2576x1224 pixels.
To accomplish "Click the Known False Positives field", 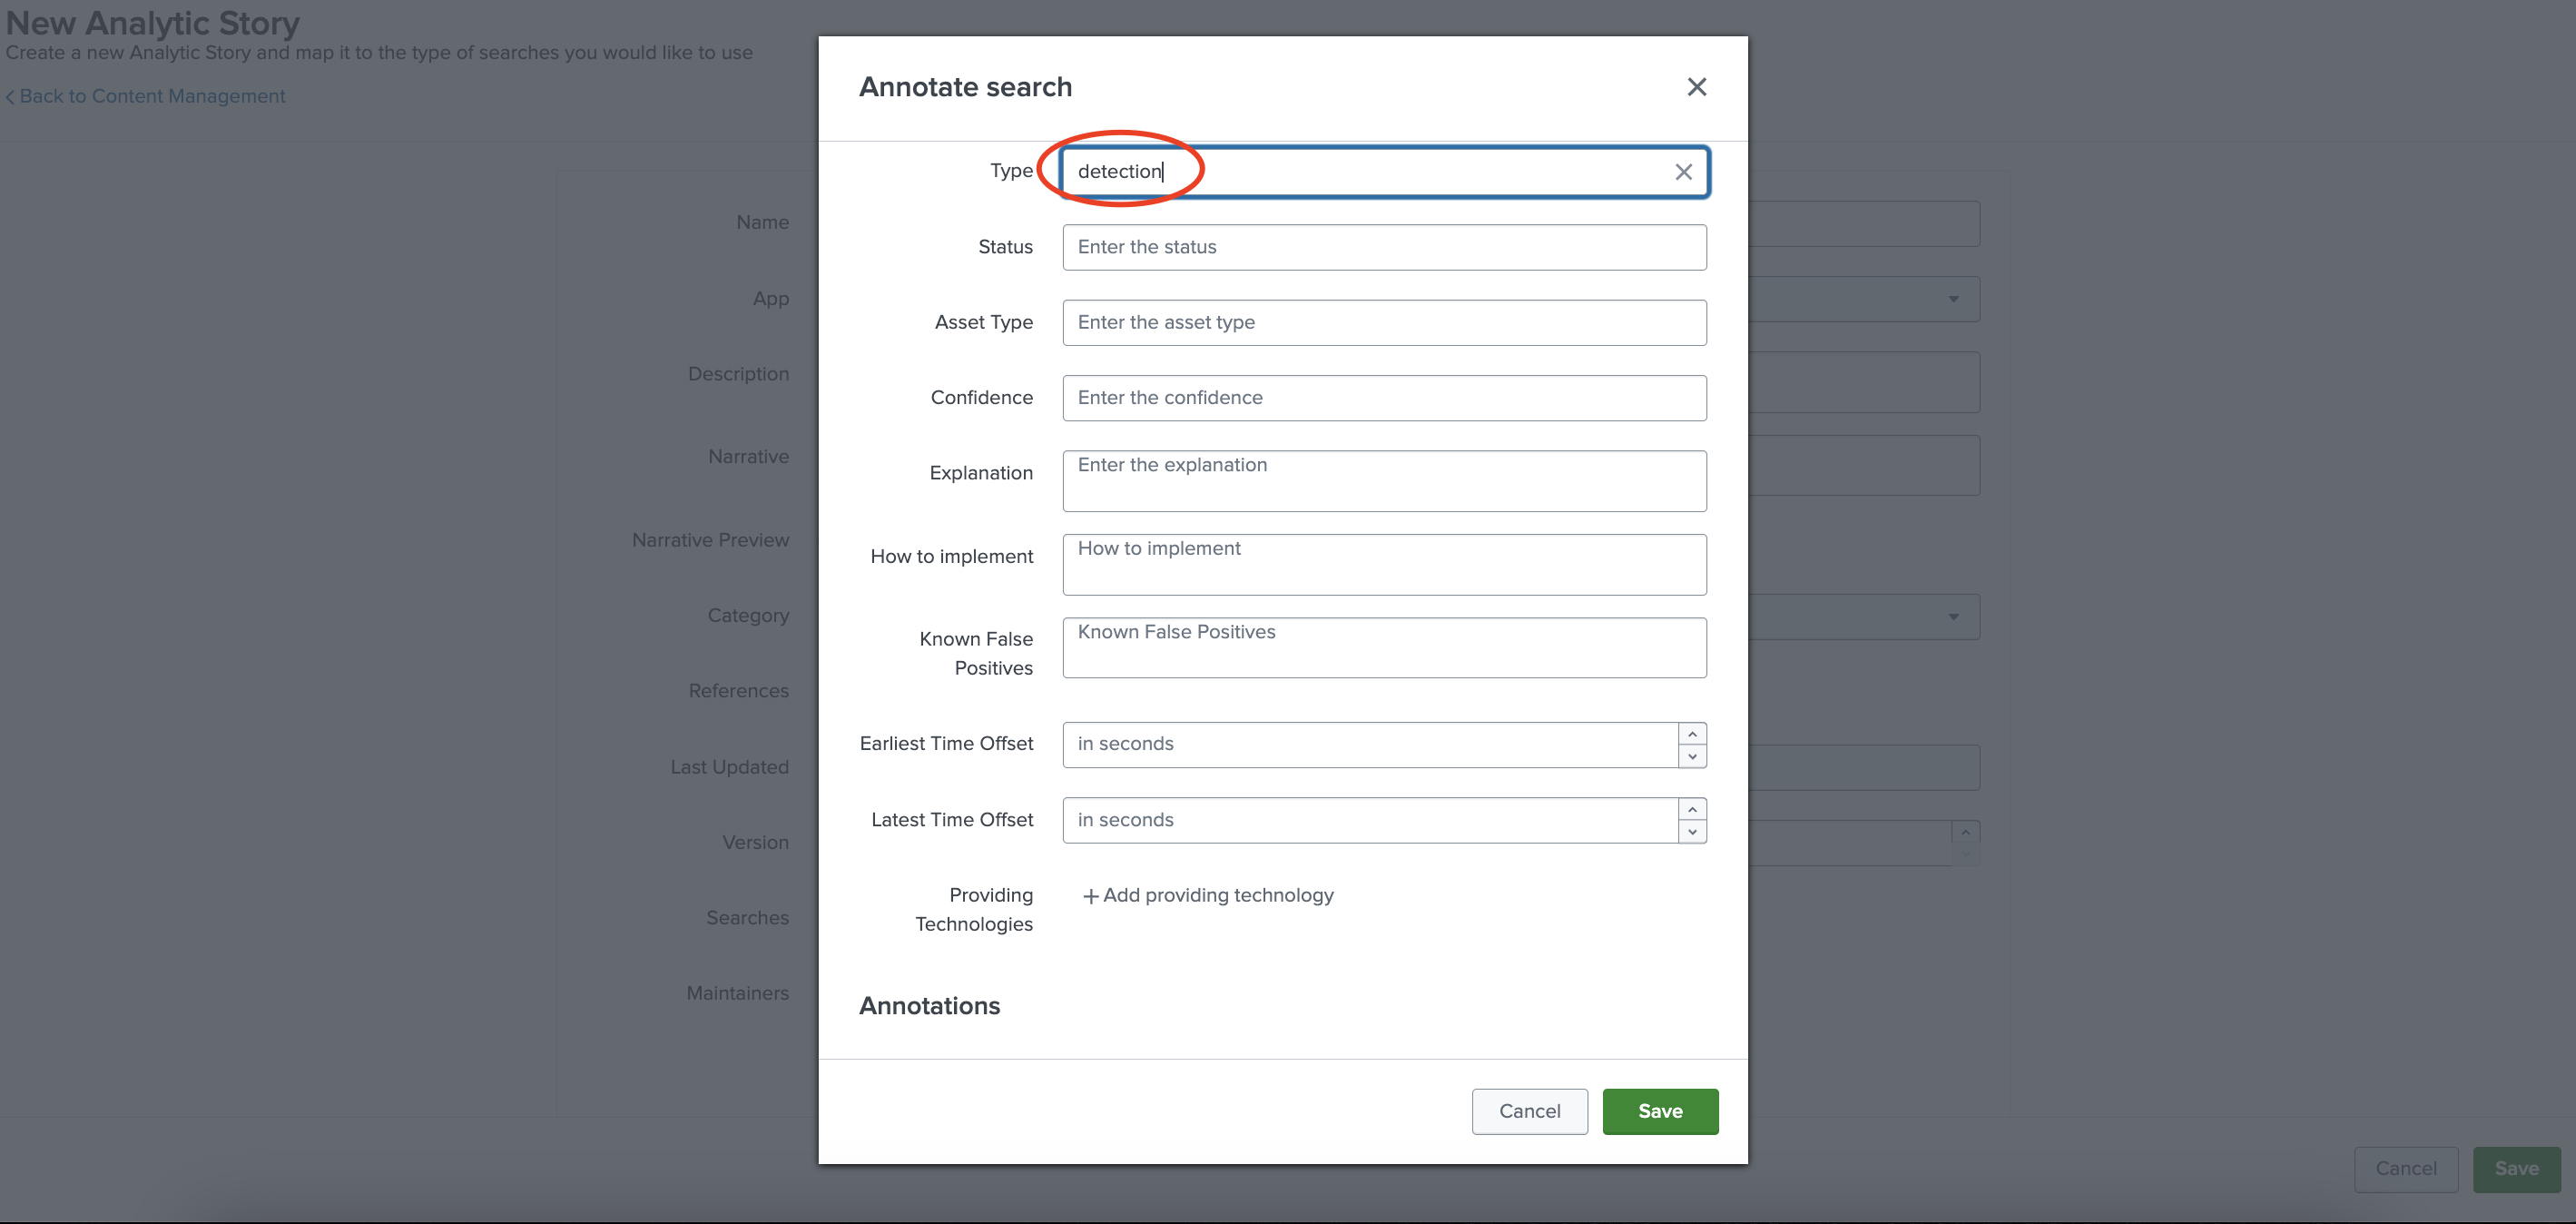I will click(1383, 648).
